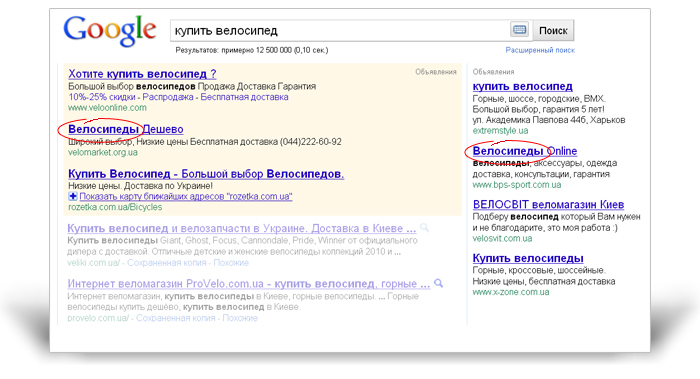Open result Интернет веломагазин ProVelo.com.ua
The image size is (700, 379).
point(249,283)
